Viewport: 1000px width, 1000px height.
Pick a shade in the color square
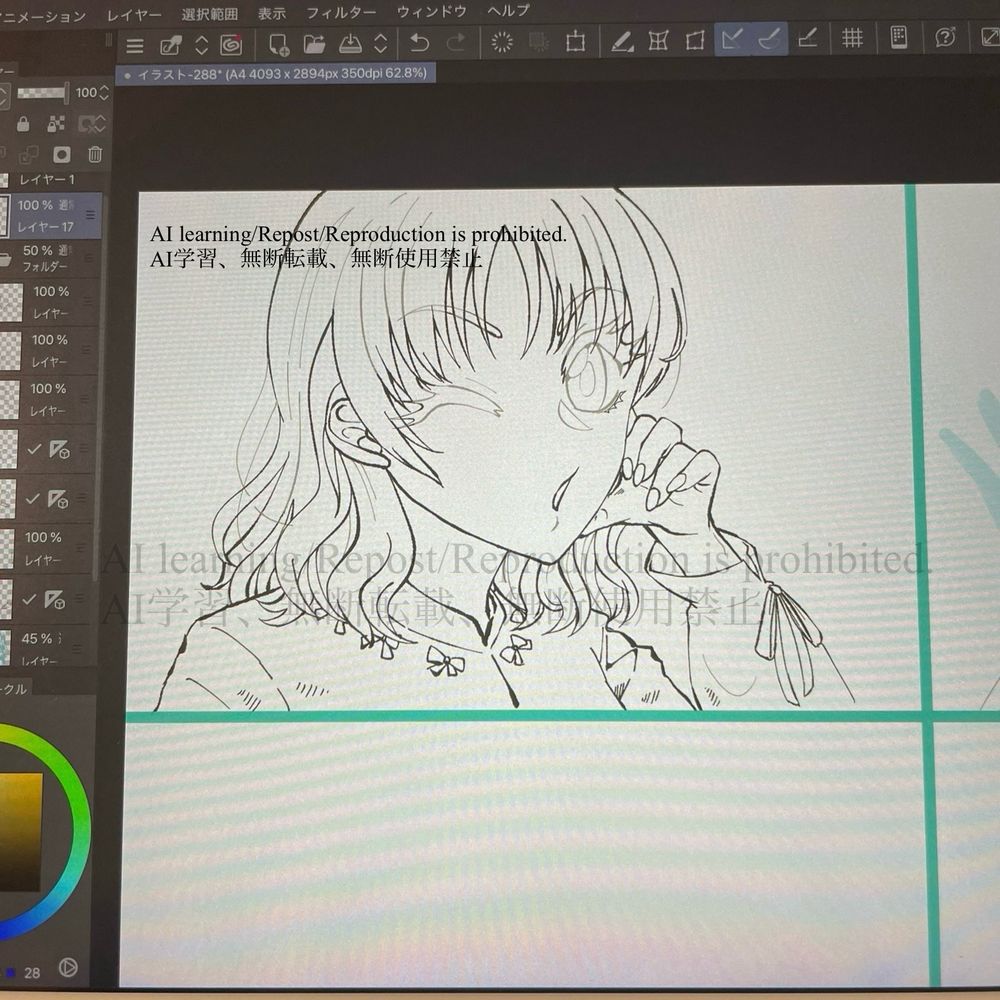tap(20, 831)
